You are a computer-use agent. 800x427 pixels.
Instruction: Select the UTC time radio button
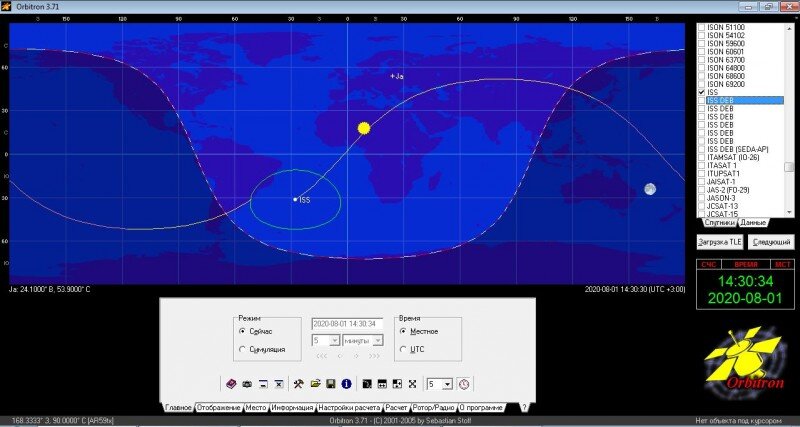click(404, 349)
